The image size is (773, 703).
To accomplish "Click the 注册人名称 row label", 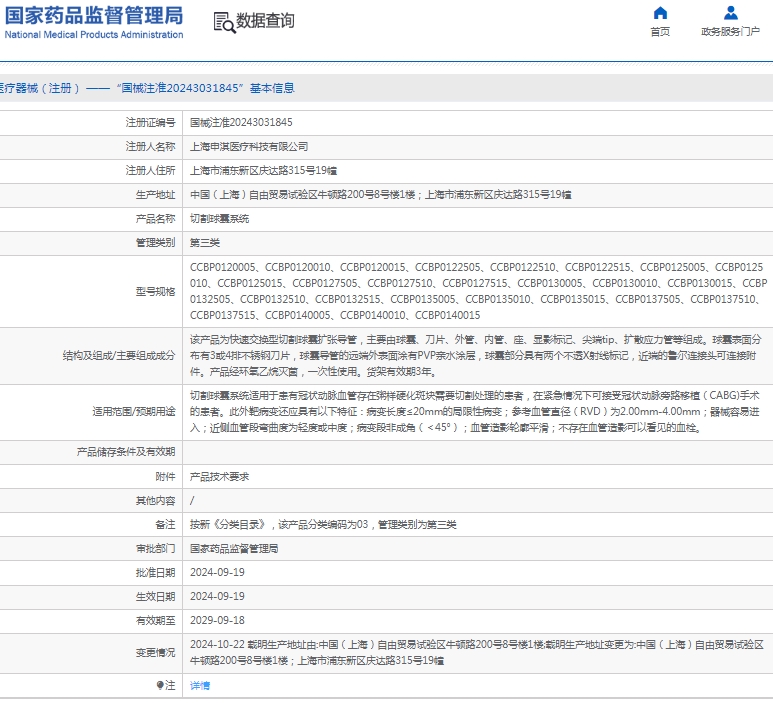I will (150, 146).
